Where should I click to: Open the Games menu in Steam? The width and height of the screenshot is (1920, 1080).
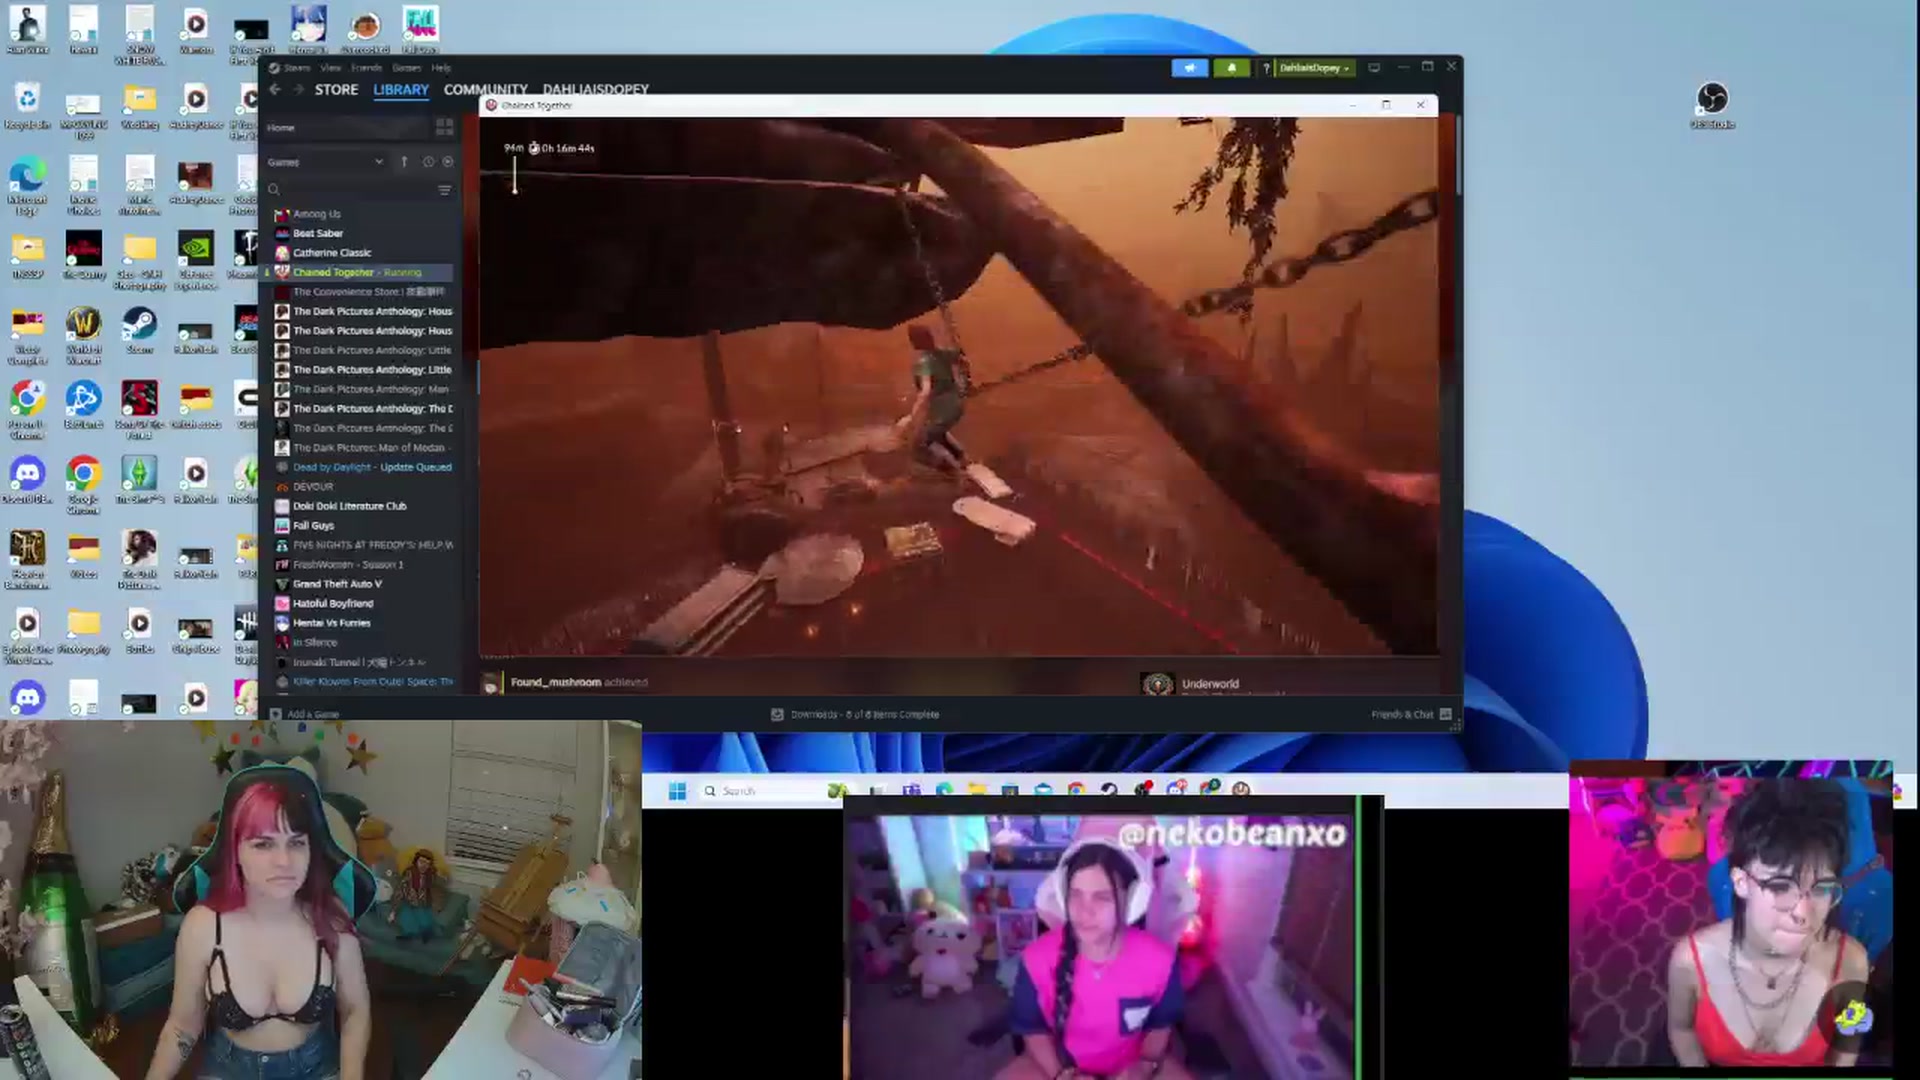coord(406,68)
